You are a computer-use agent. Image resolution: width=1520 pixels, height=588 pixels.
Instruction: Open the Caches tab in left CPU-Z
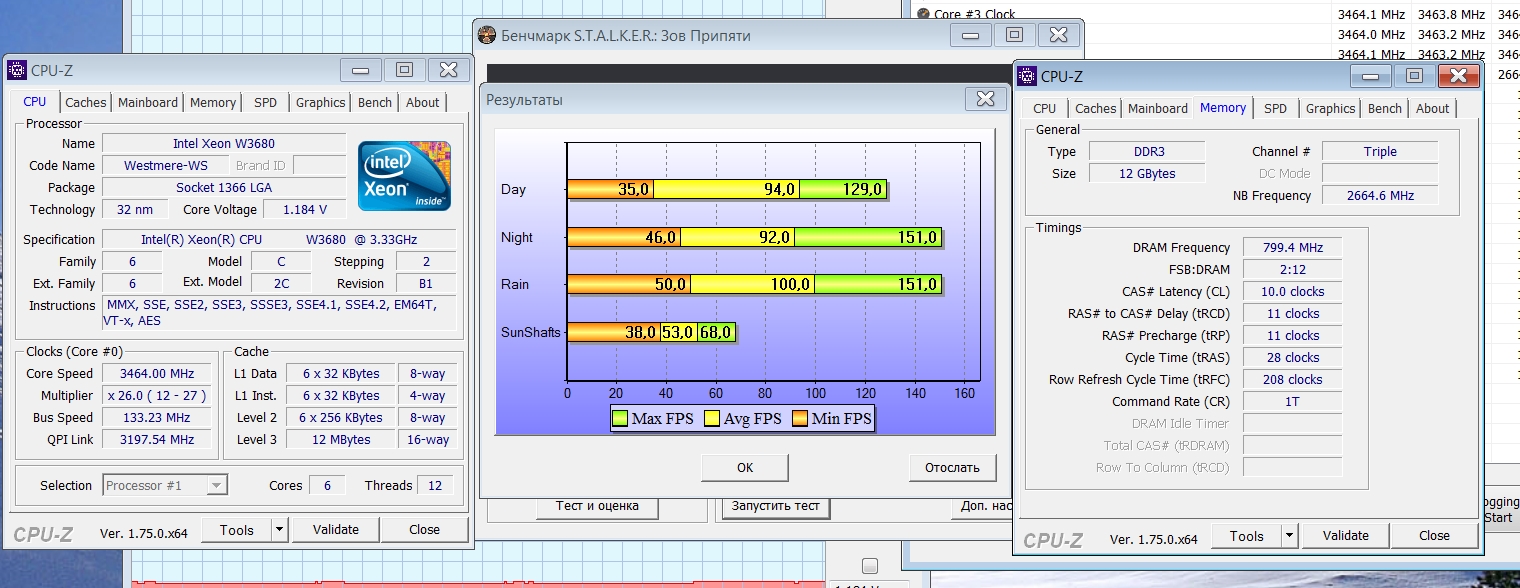coord(86,102)
